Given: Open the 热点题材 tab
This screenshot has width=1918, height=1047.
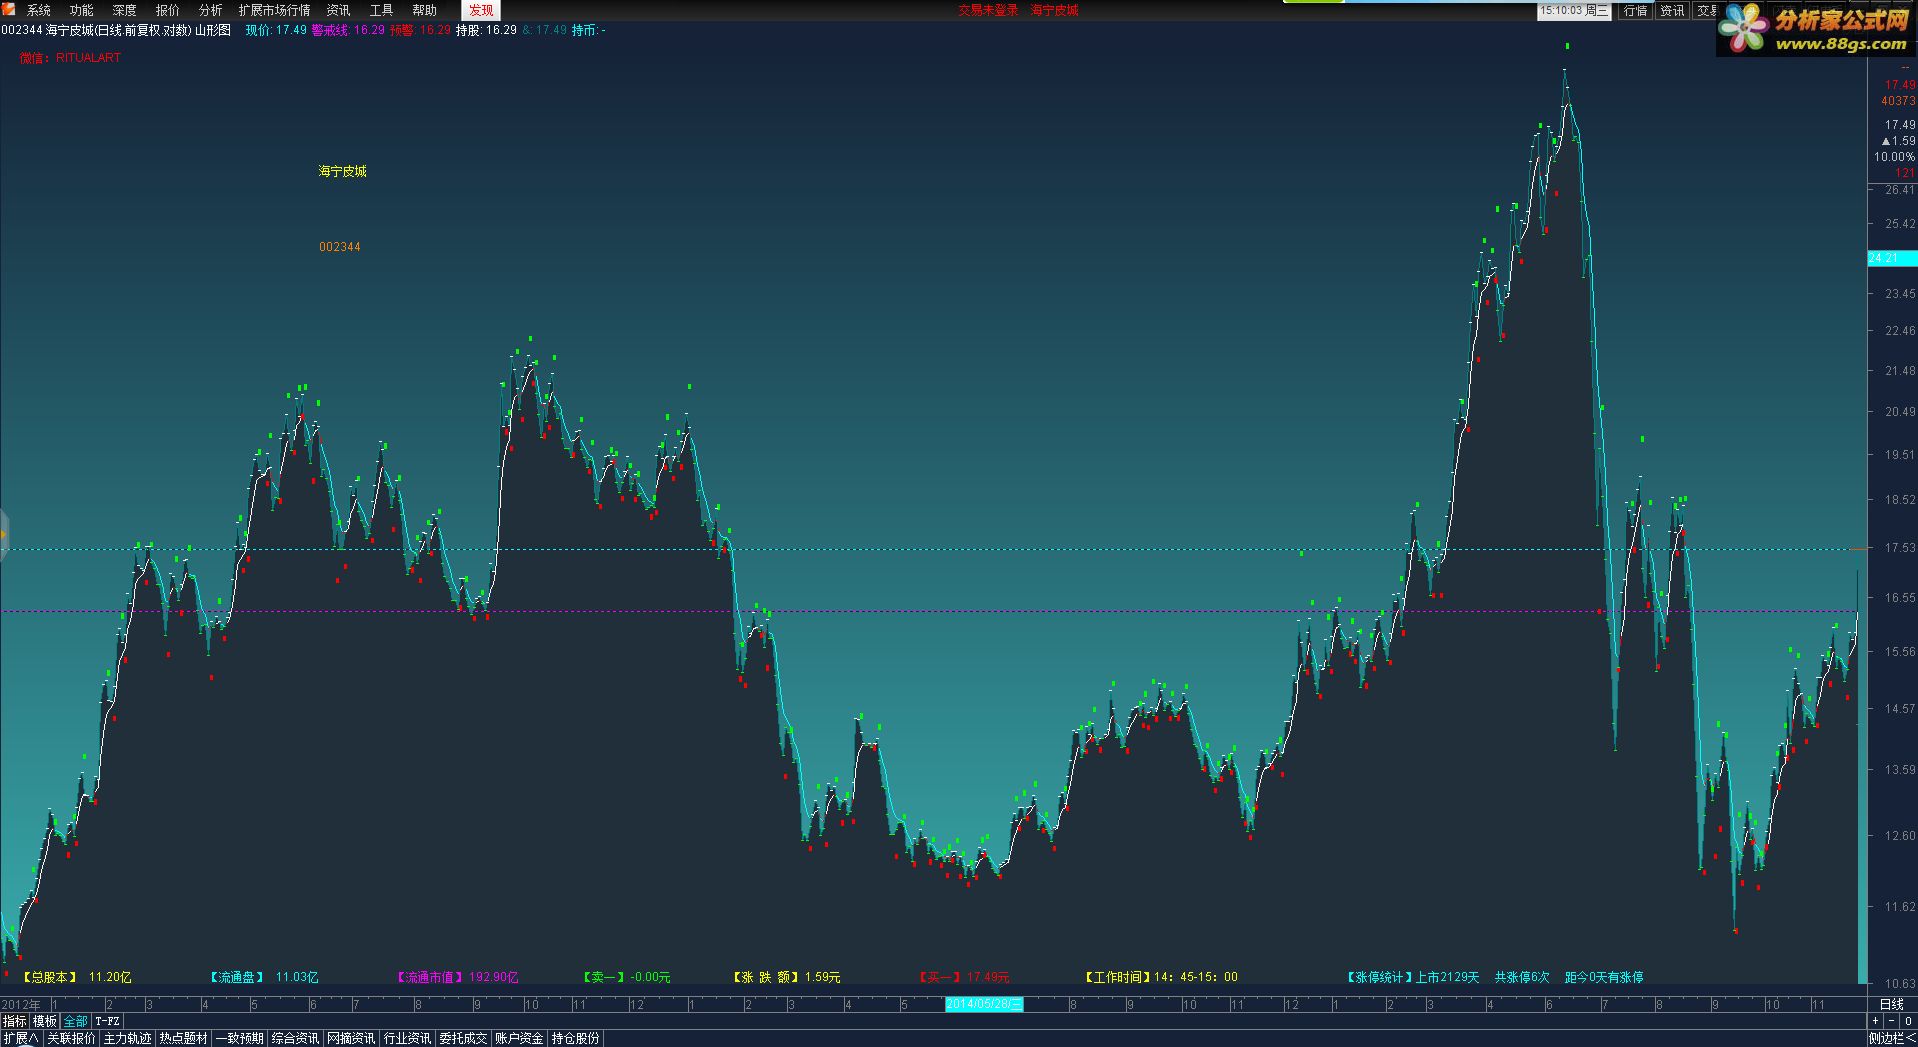Looking at the screenshot, I should click(184, 1039).
